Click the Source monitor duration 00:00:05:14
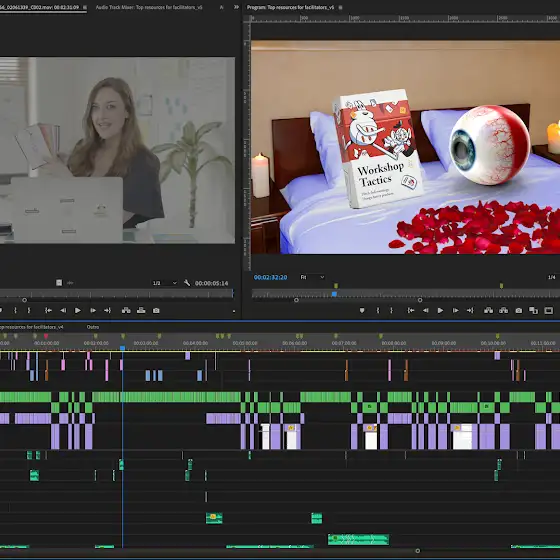The height and width of the screenshot is (560, 560). point(211,283)
